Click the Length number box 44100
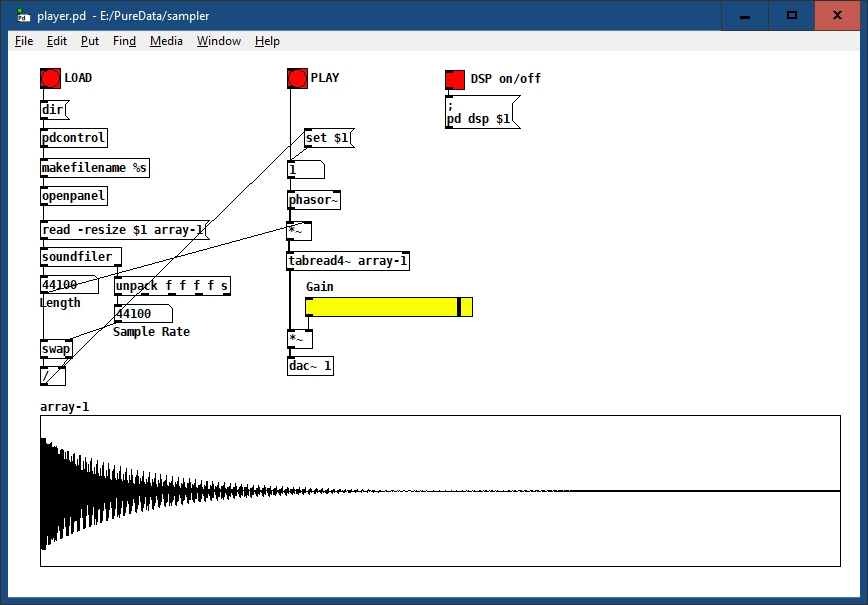This screenshot has height=605, width=868. (x=70, y=285)
